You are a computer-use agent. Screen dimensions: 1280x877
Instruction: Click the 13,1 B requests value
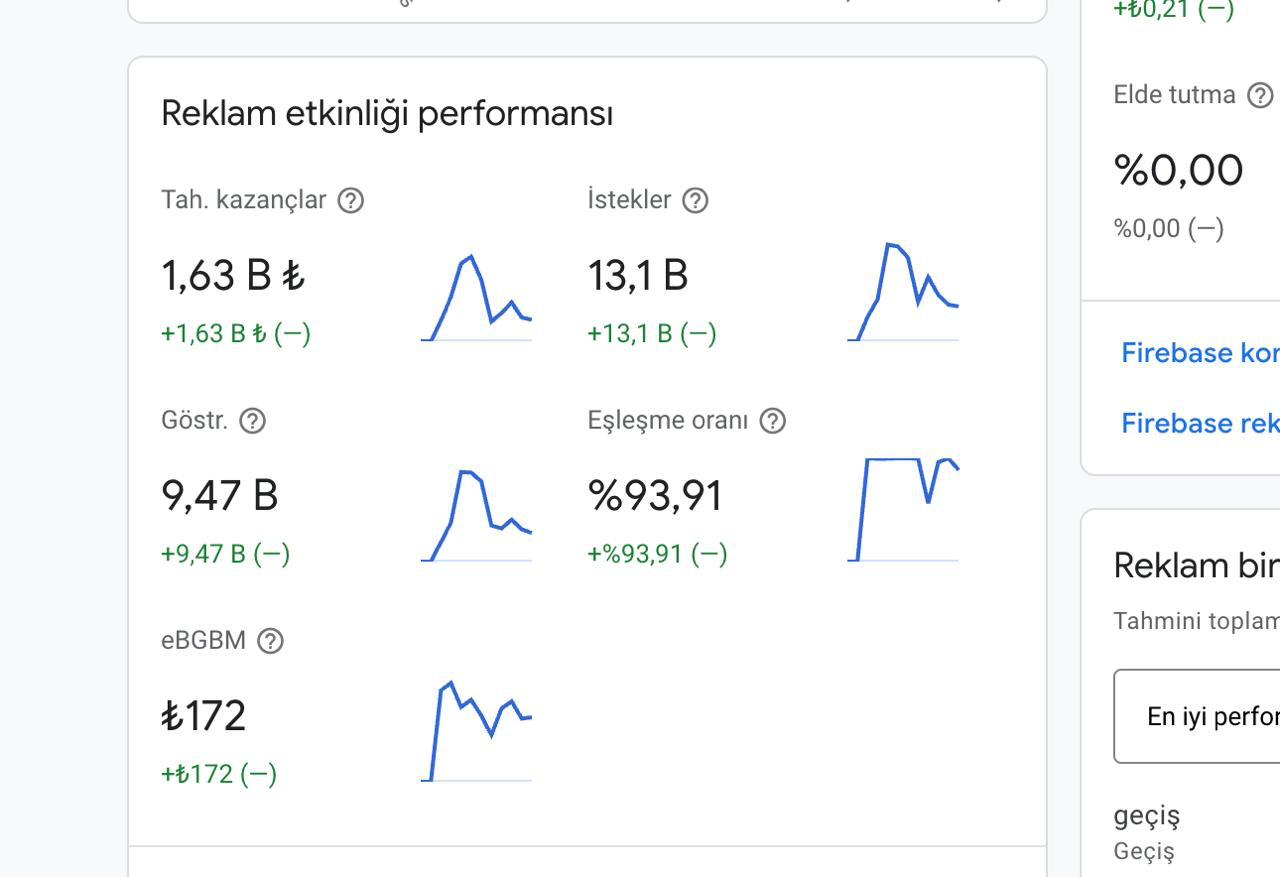click(x=638, y=275)
